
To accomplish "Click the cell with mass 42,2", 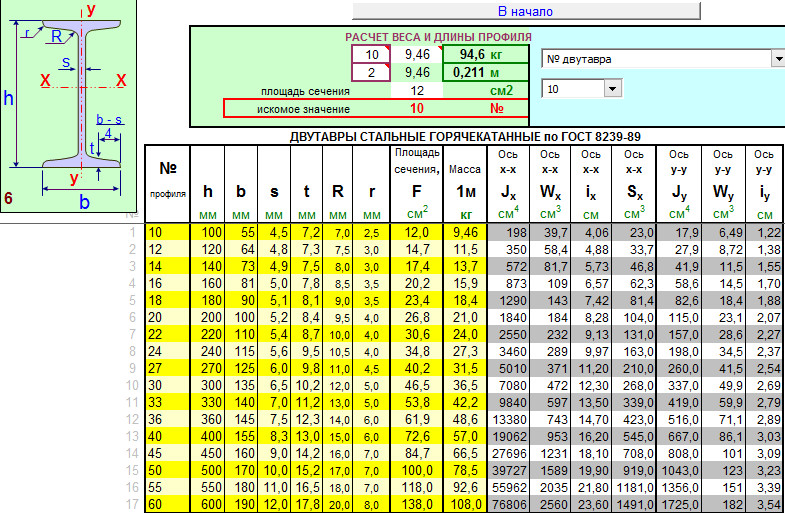I will [x=465, y=402].
